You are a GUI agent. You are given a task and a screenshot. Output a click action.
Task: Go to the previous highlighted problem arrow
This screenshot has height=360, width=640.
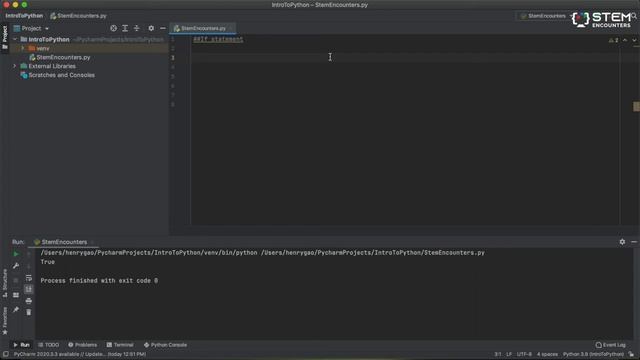pos(625,40)
